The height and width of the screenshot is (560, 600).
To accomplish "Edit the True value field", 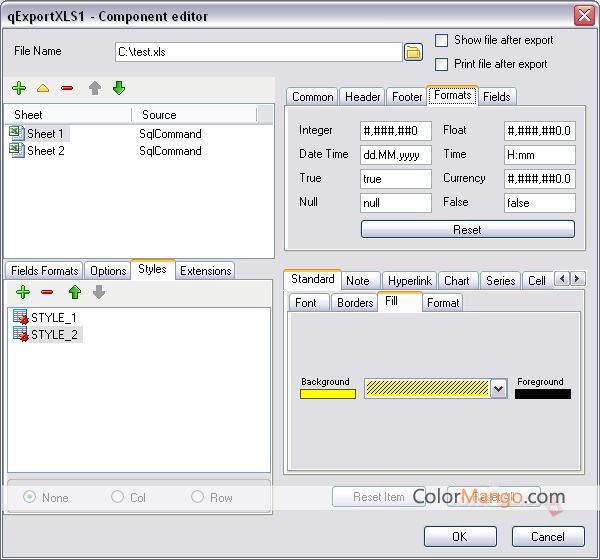I will click(x=396, y=179).
